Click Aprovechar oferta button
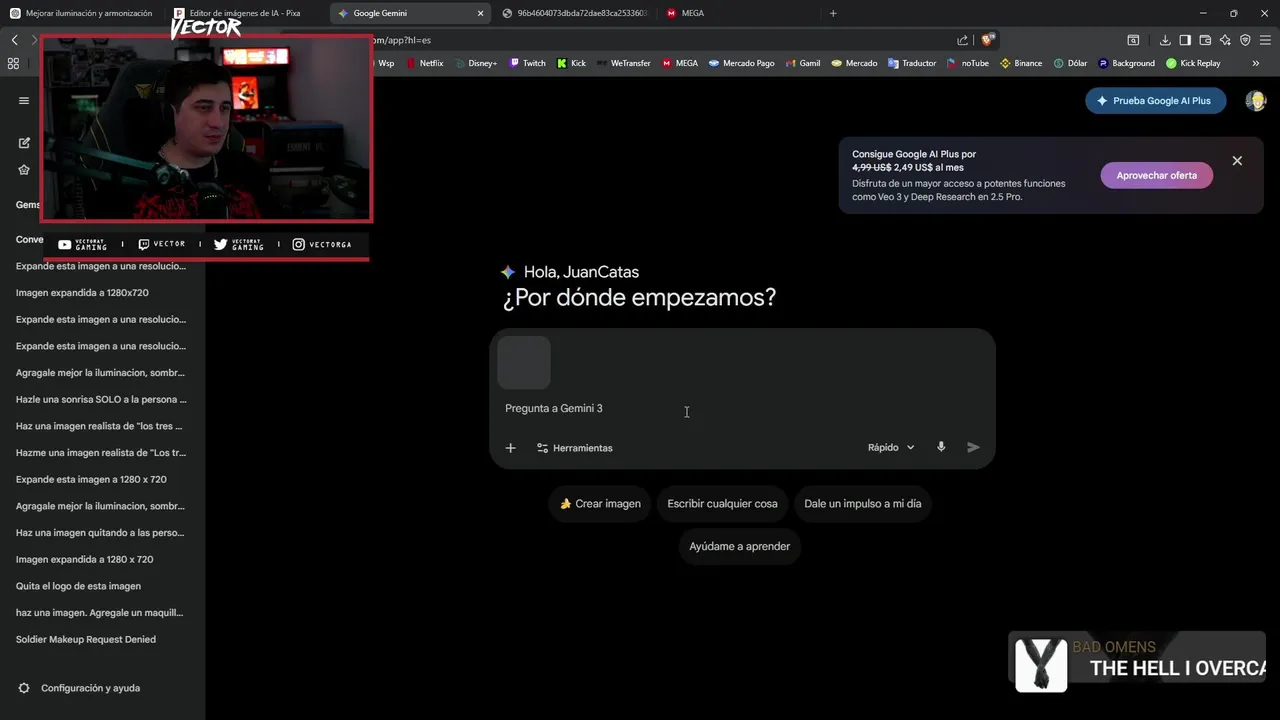Viewport: 1280px width, 720px height. click(x=1156, y=175)
